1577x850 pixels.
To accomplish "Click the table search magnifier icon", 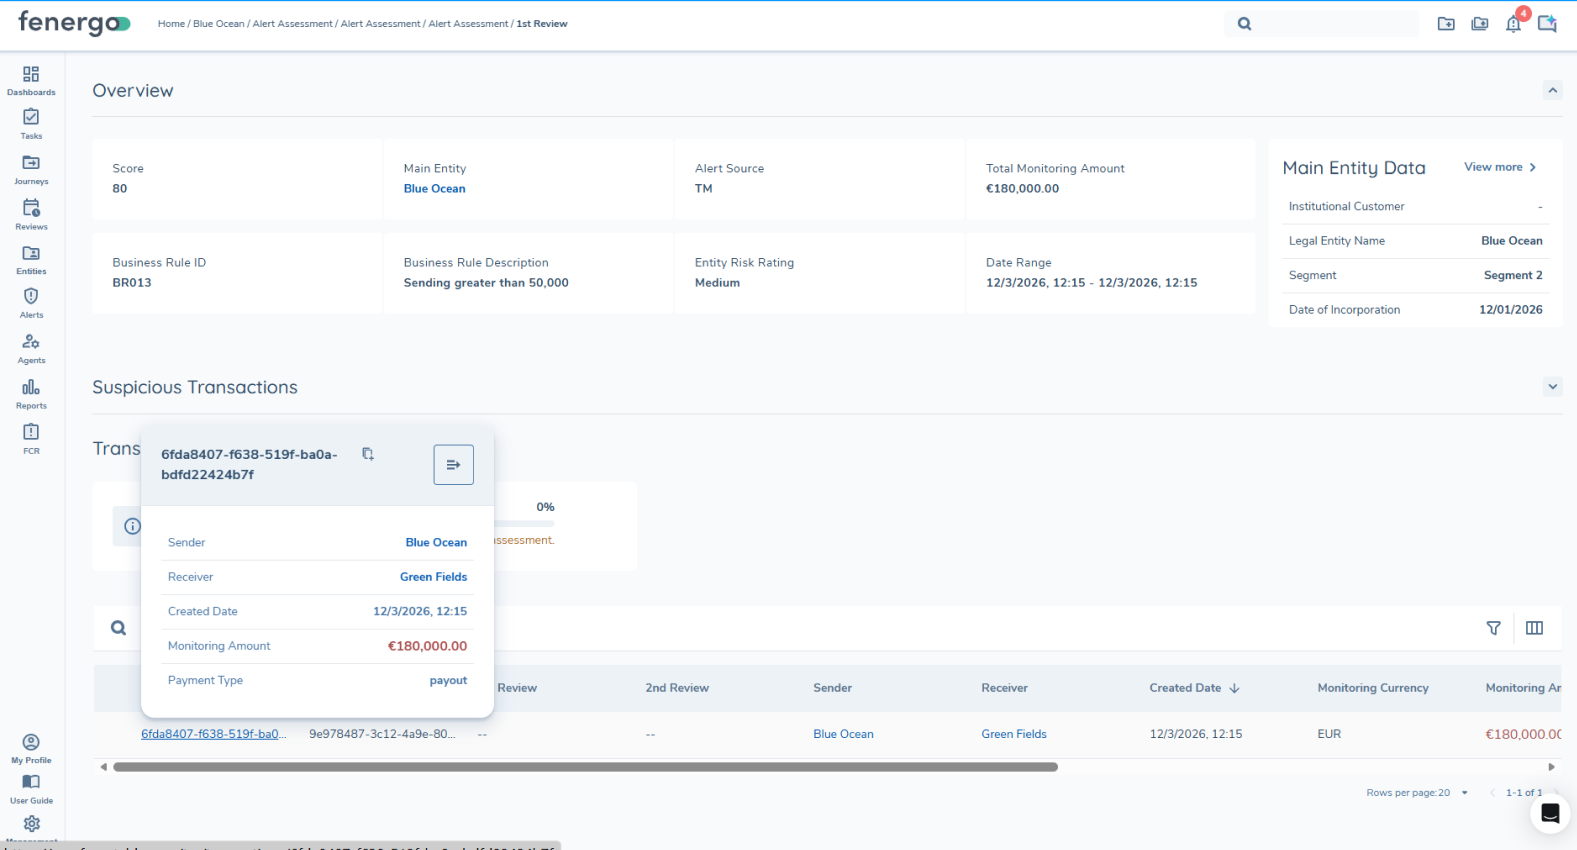I will [118, 628].
